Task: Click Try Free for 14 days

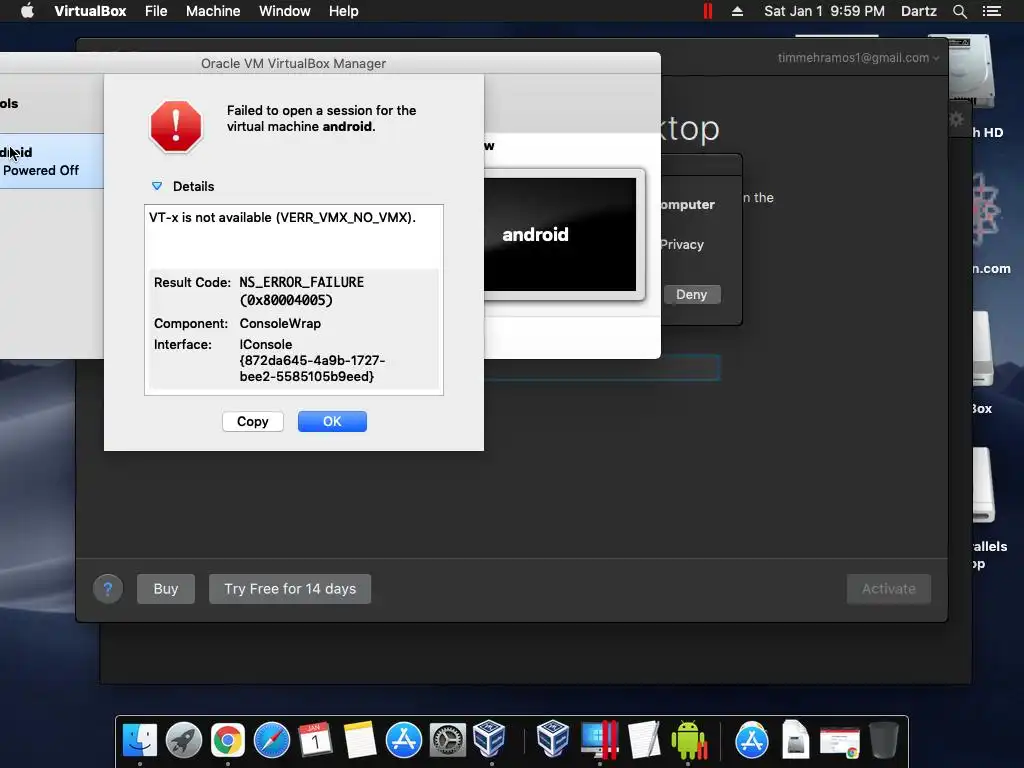Action: pyautogui.click(x=290, y=589)
